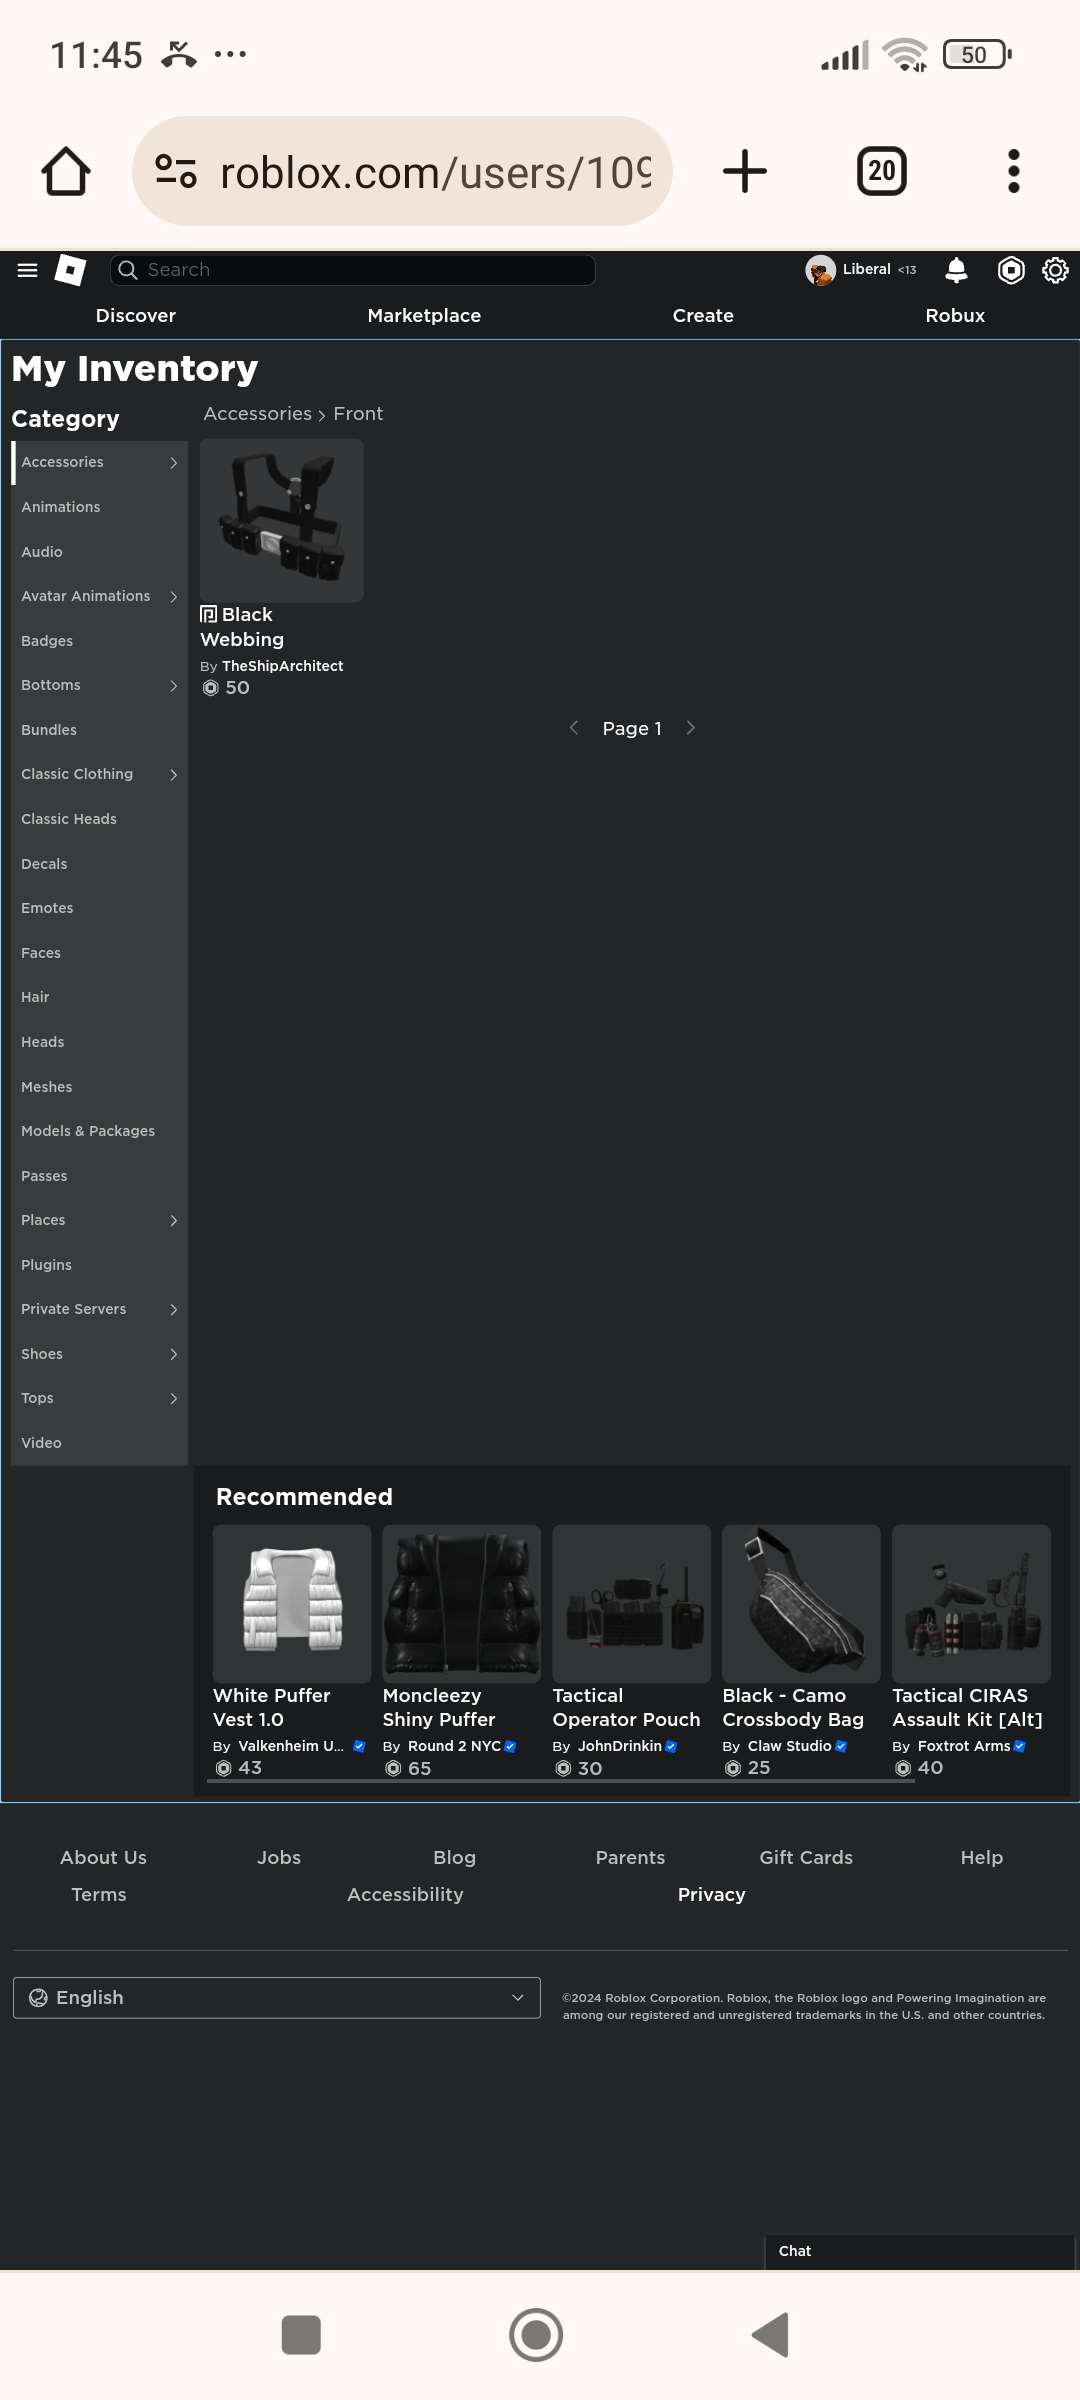Open the tab switcher showing 20 tabs

click(882, 171)
